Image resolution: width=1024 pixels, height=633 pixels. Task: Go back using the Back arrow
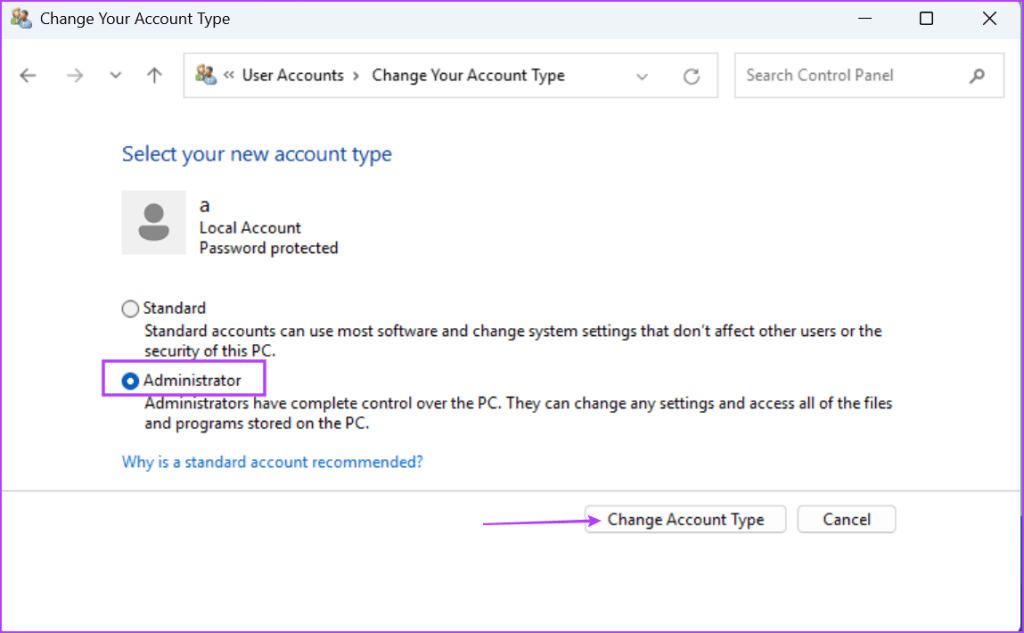click(x=28, y=76)
